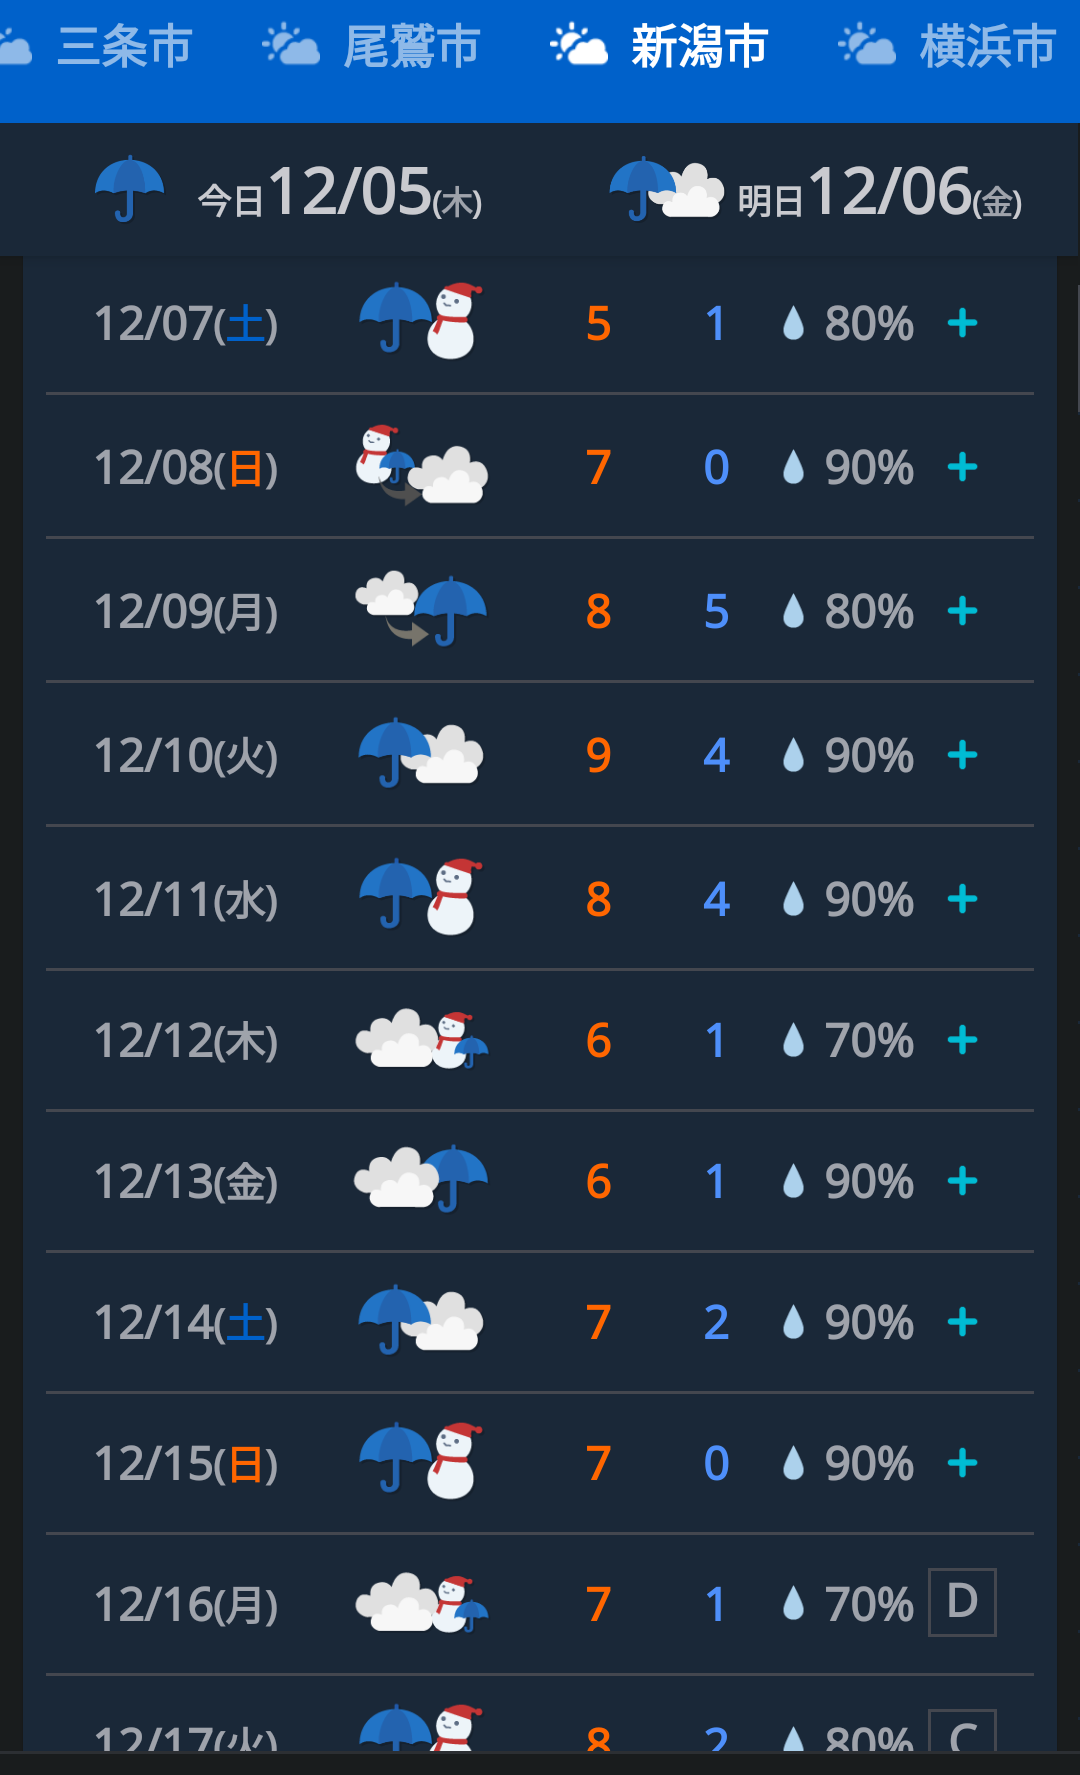
Task: Expand the 12/15 row plus icon
Action: pyautogui.click(x=962, y=1463)
